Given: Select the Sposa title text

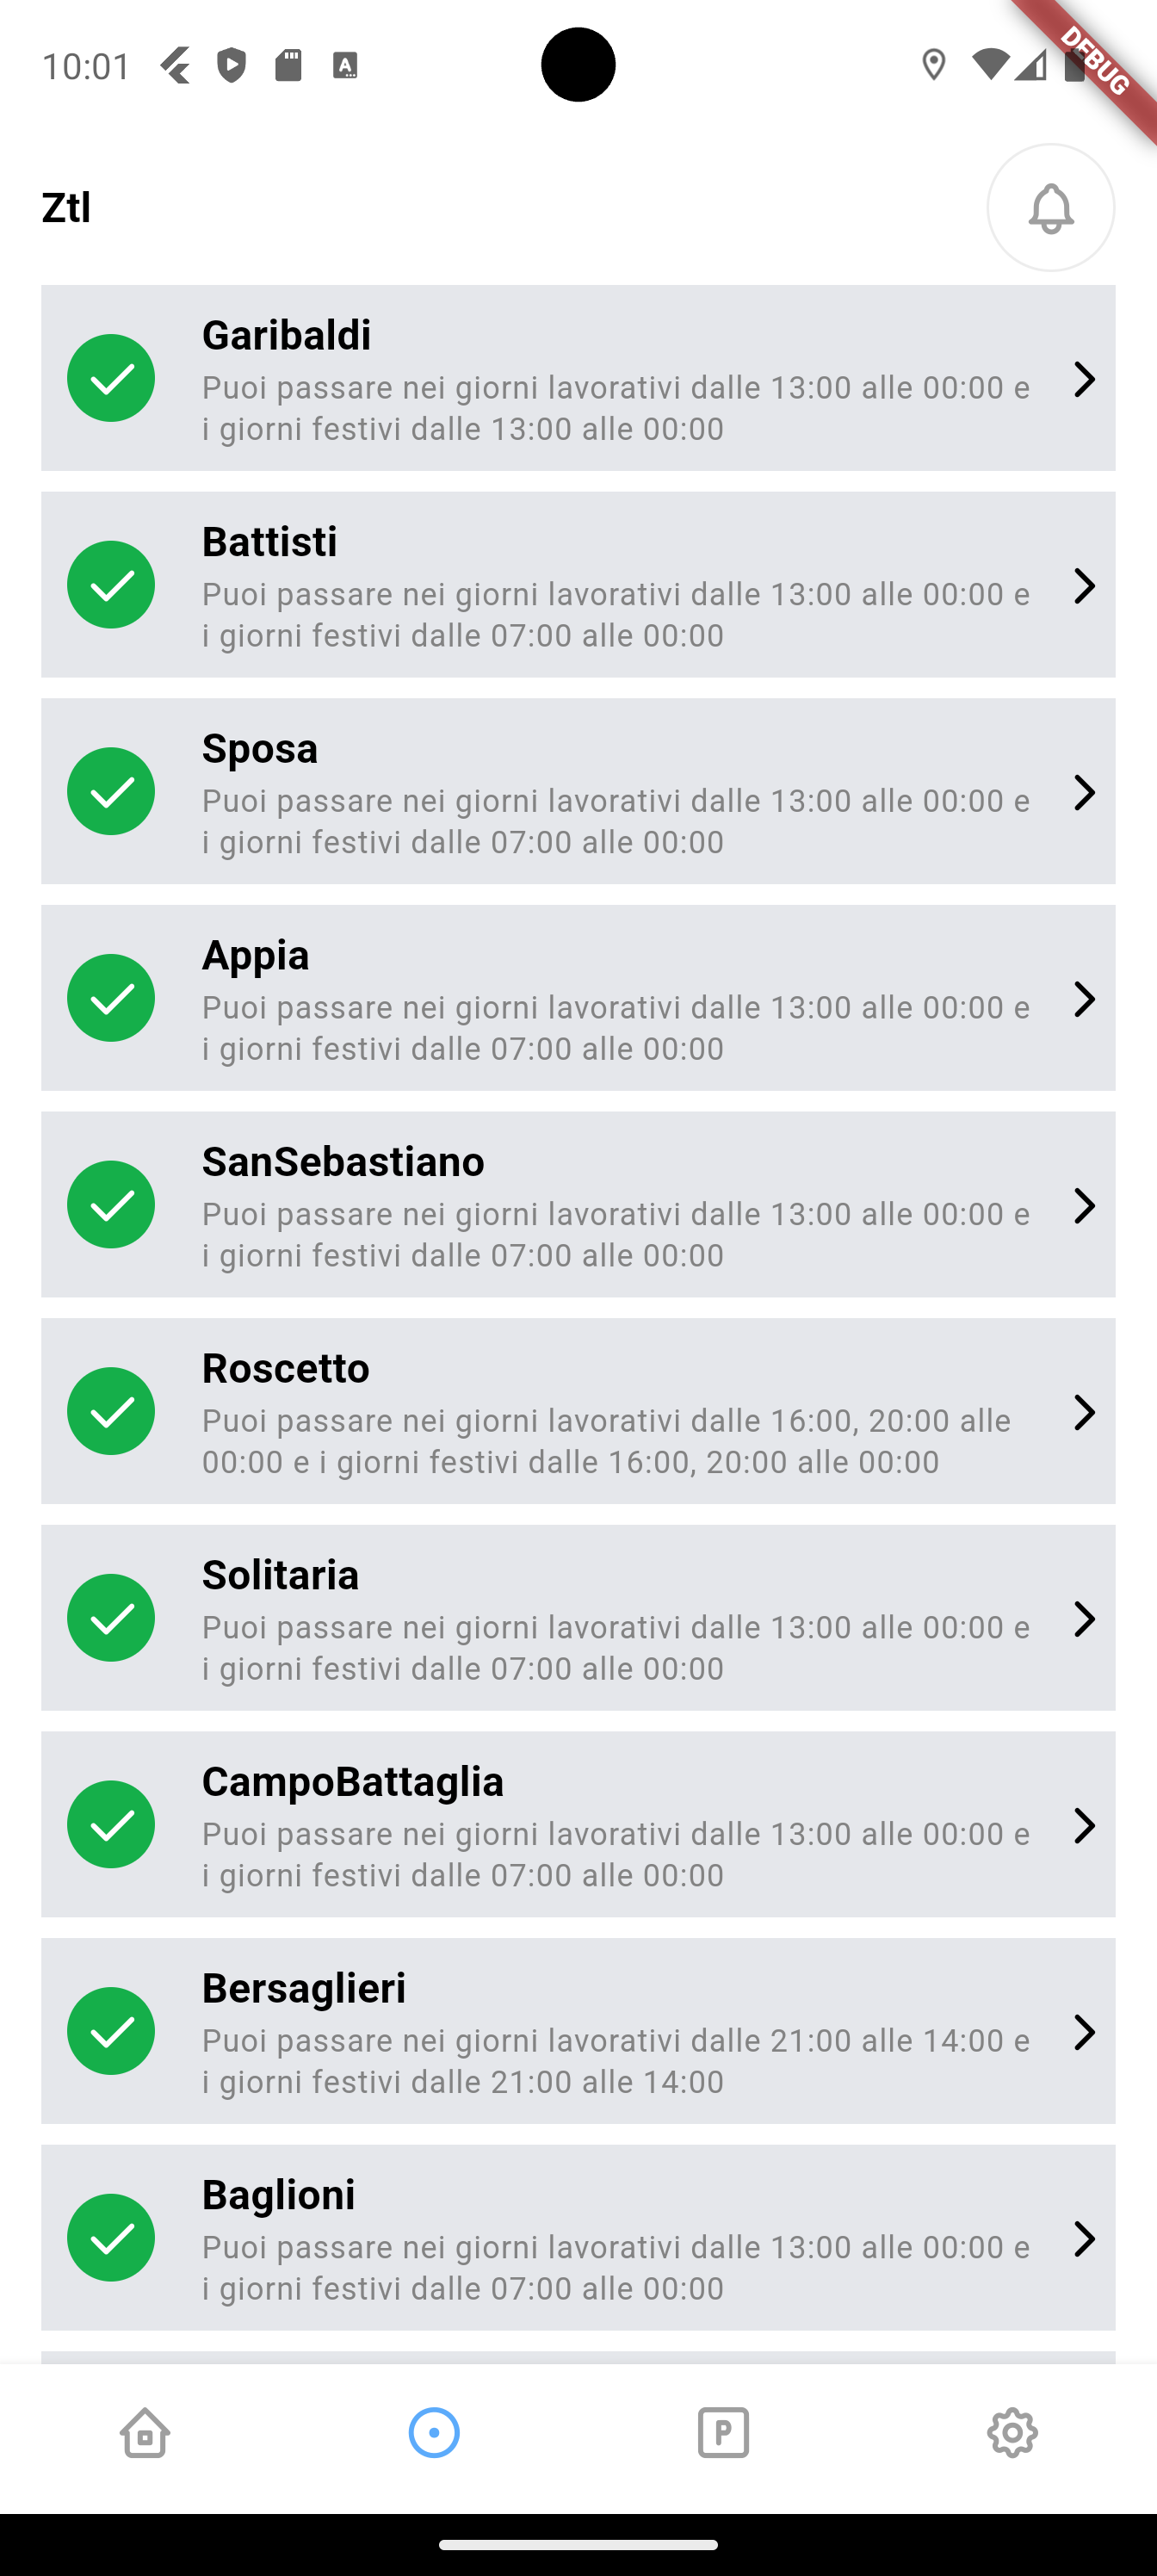Looking at the screenshot, I should click(260, 749).
